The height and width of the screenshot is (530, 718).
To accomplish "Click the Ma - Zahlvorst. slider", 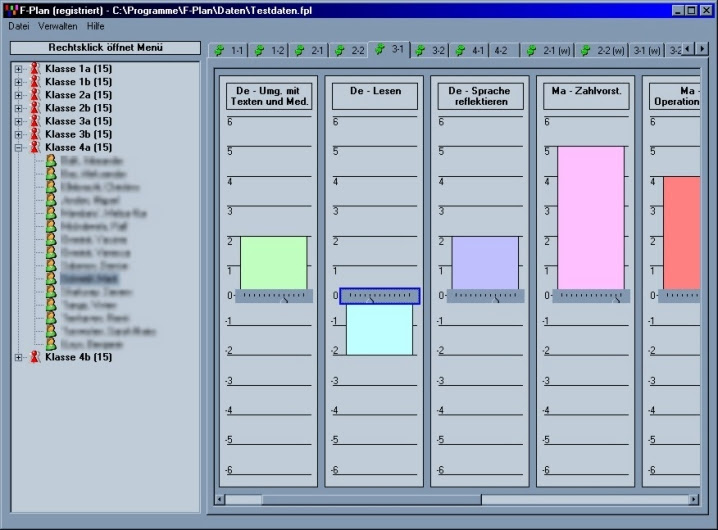I will click(591, 296).
